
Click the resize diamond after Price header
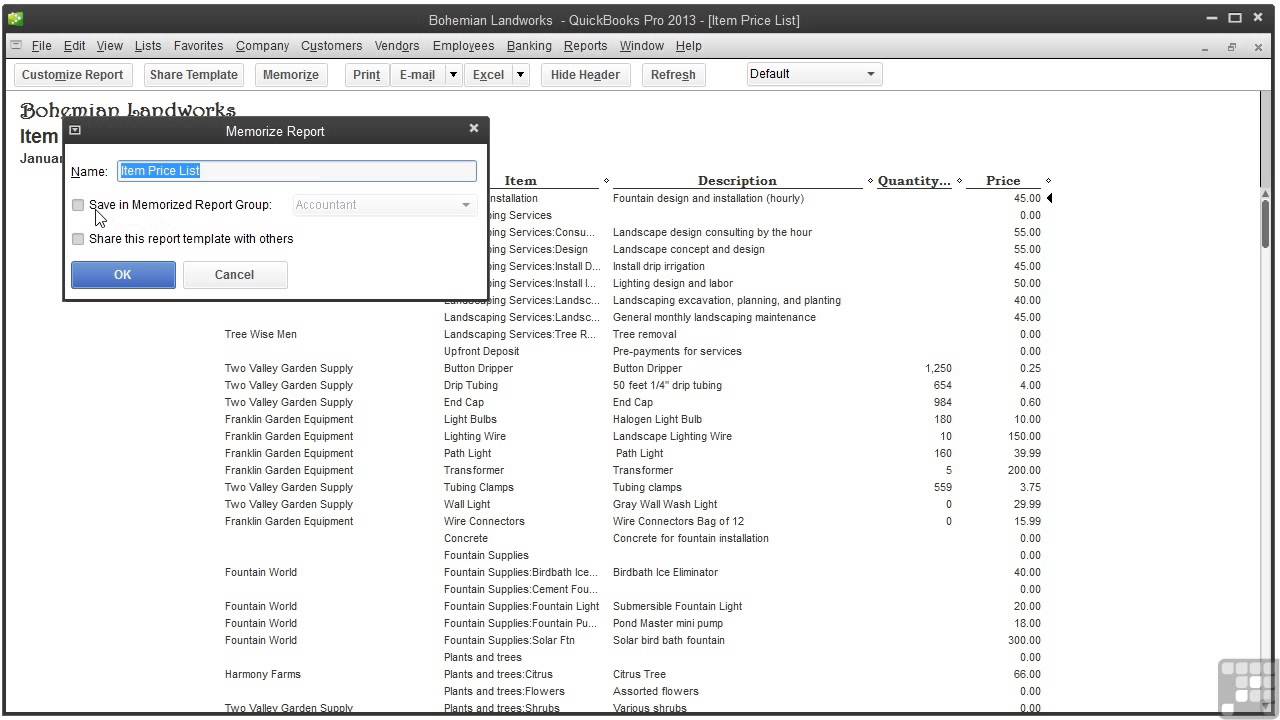tap(1048, 181)
